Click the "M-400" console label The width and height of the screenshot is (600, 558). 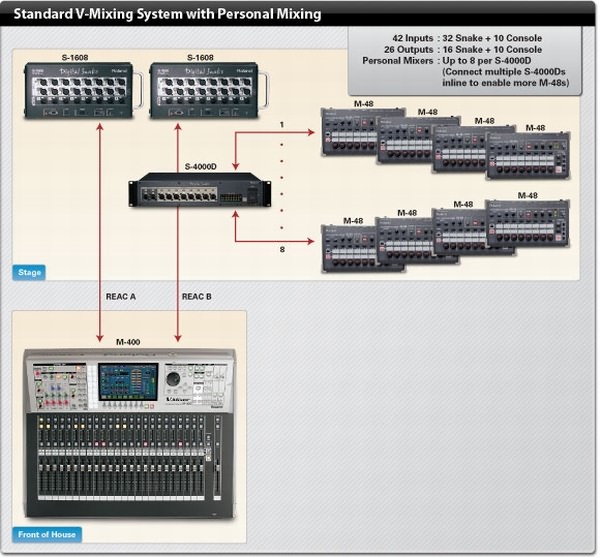128,342
